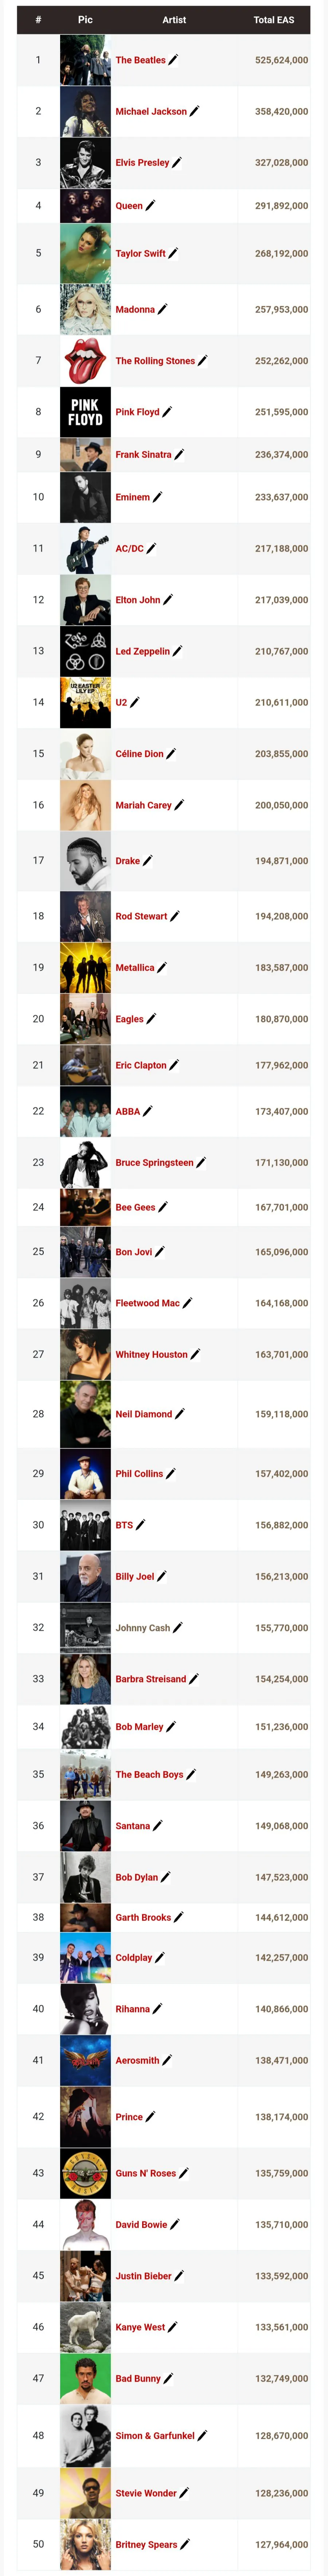Click the Led Zeppelin symbols thumbnail
This screenshot has height=2576, width=328.
[85, 651]
